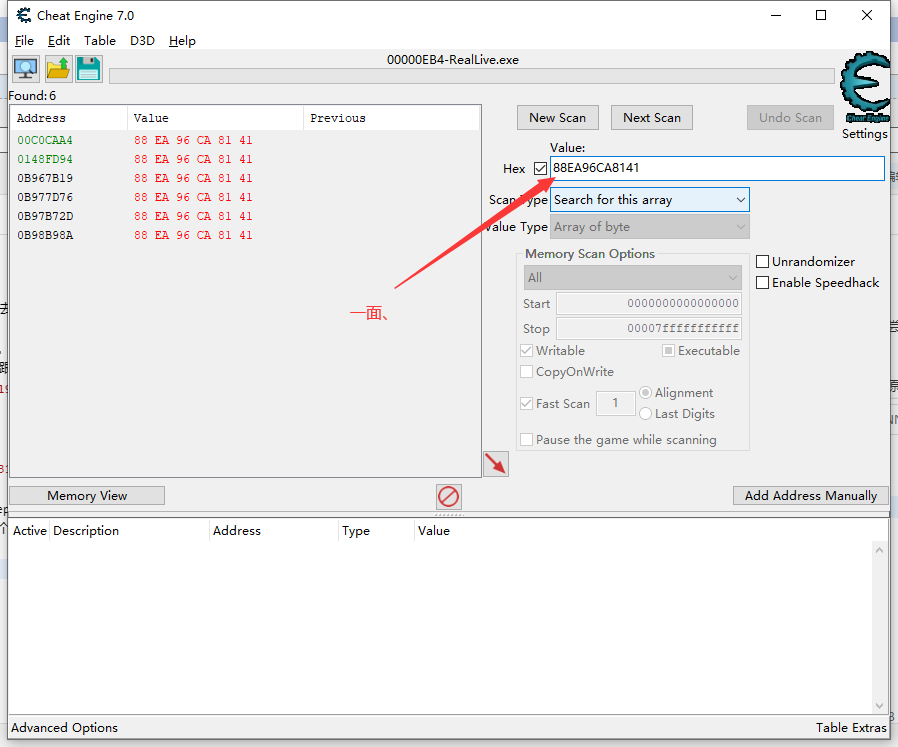Click the Cheat Engine title bar icon

pyautogui.click(x=23, y=15)
